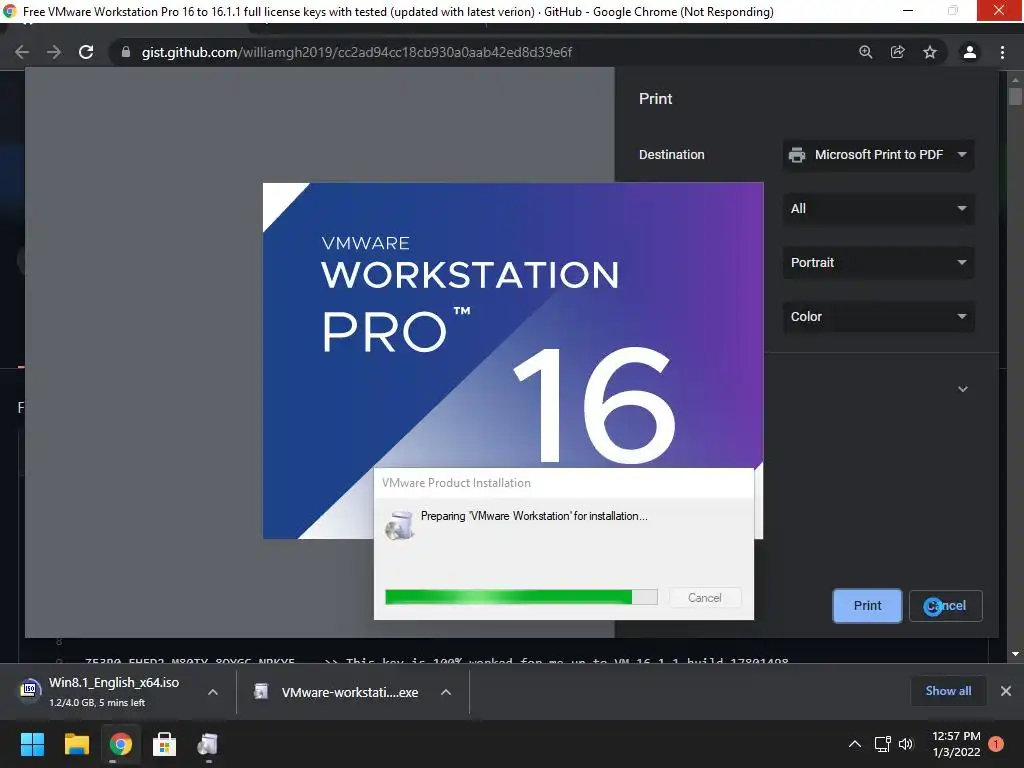
Task: Click the page vertical scrollbar thumb
Action: pos(1015,97)
